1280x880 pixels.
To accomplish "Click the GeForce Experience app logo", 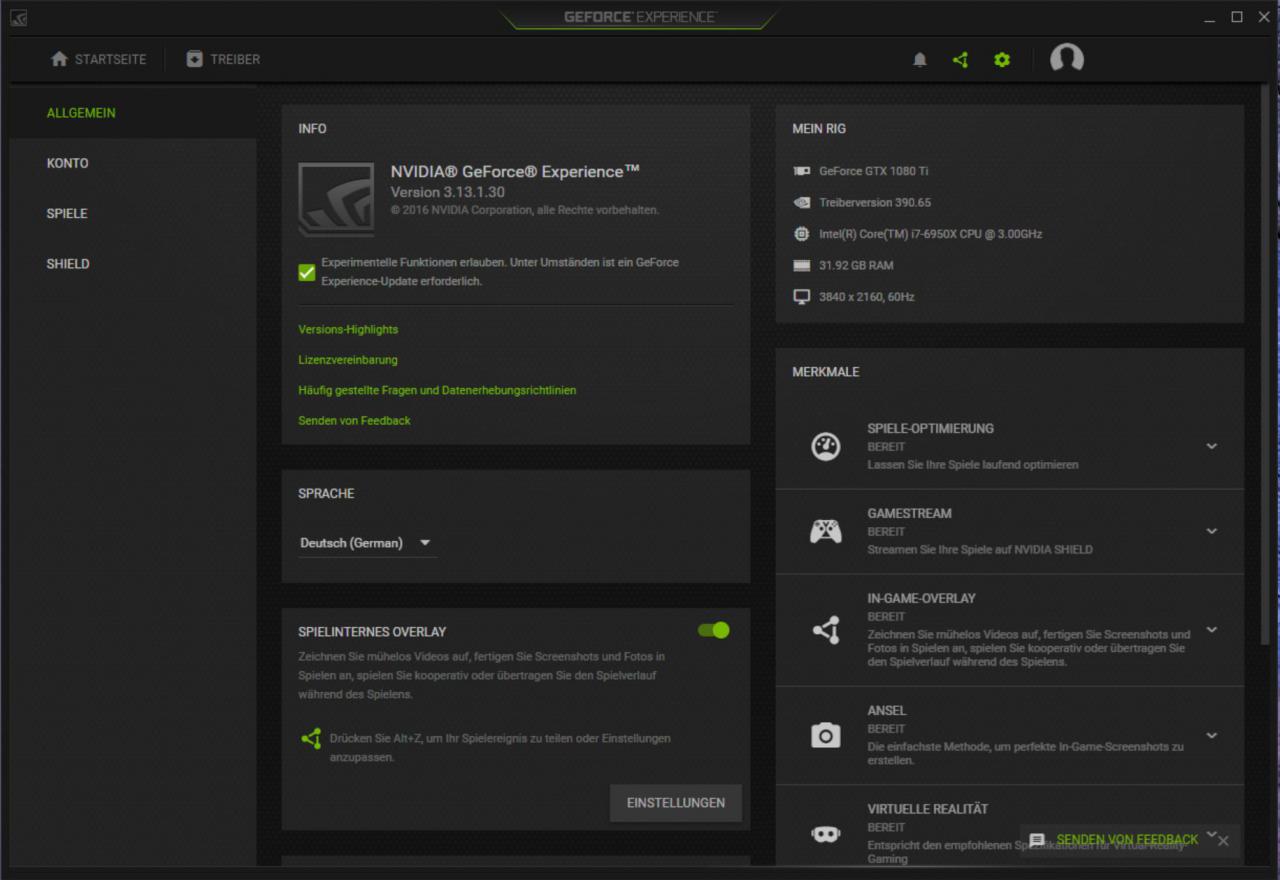I will [336, 200].
